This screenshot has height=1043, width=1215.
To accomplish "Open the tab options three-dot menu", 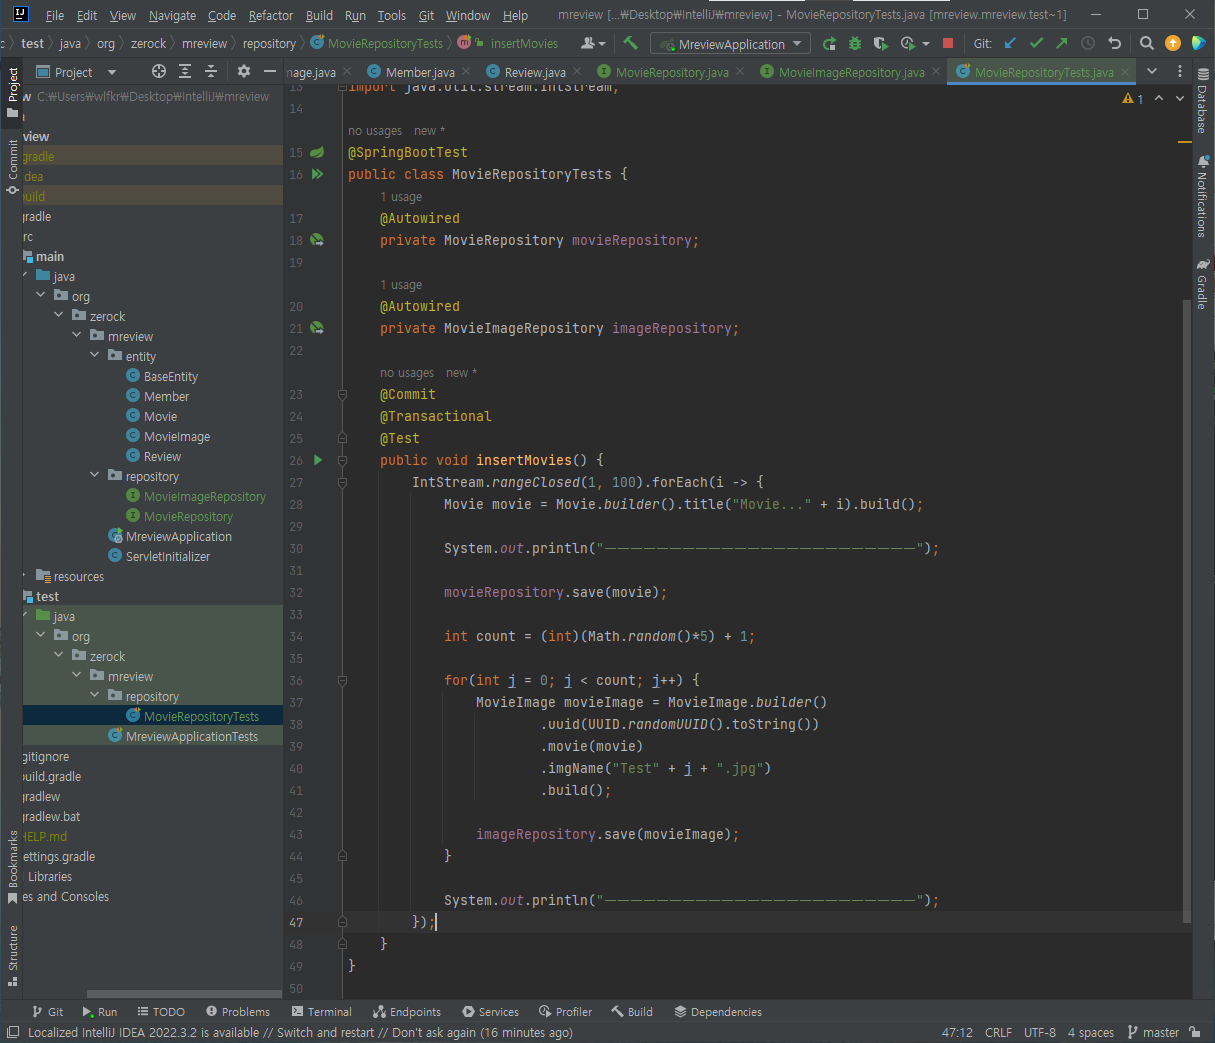I will click(x=1180, y=71).
